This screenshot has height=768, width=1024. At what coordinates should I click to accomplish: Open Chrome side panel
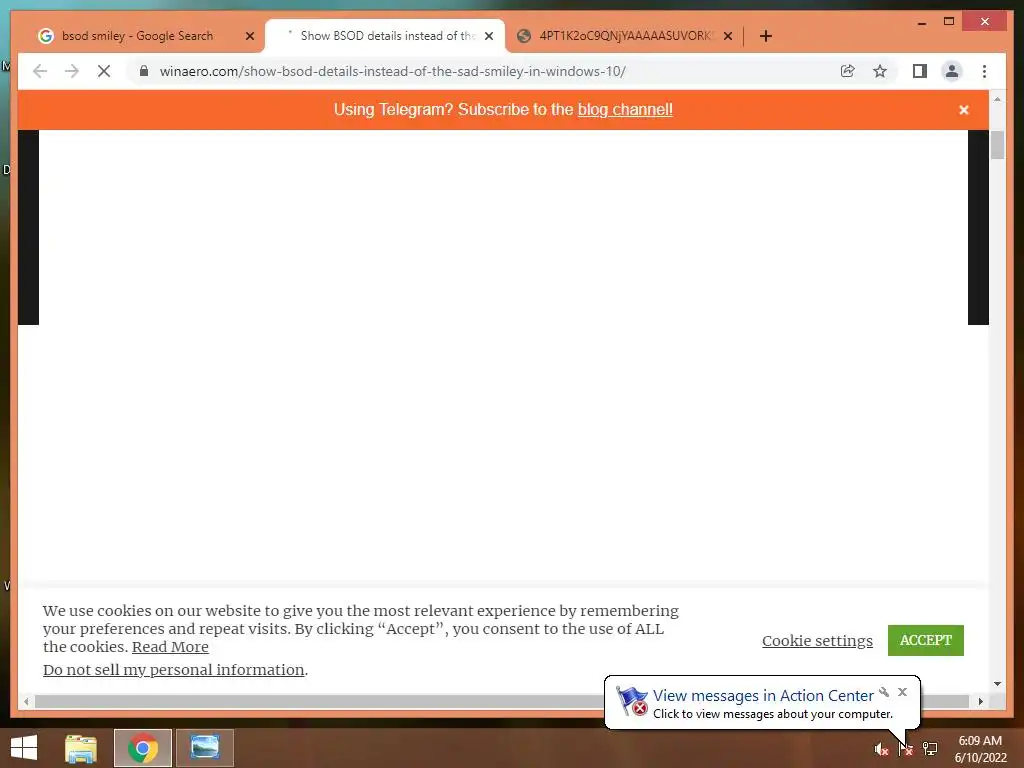pos(920,71)
